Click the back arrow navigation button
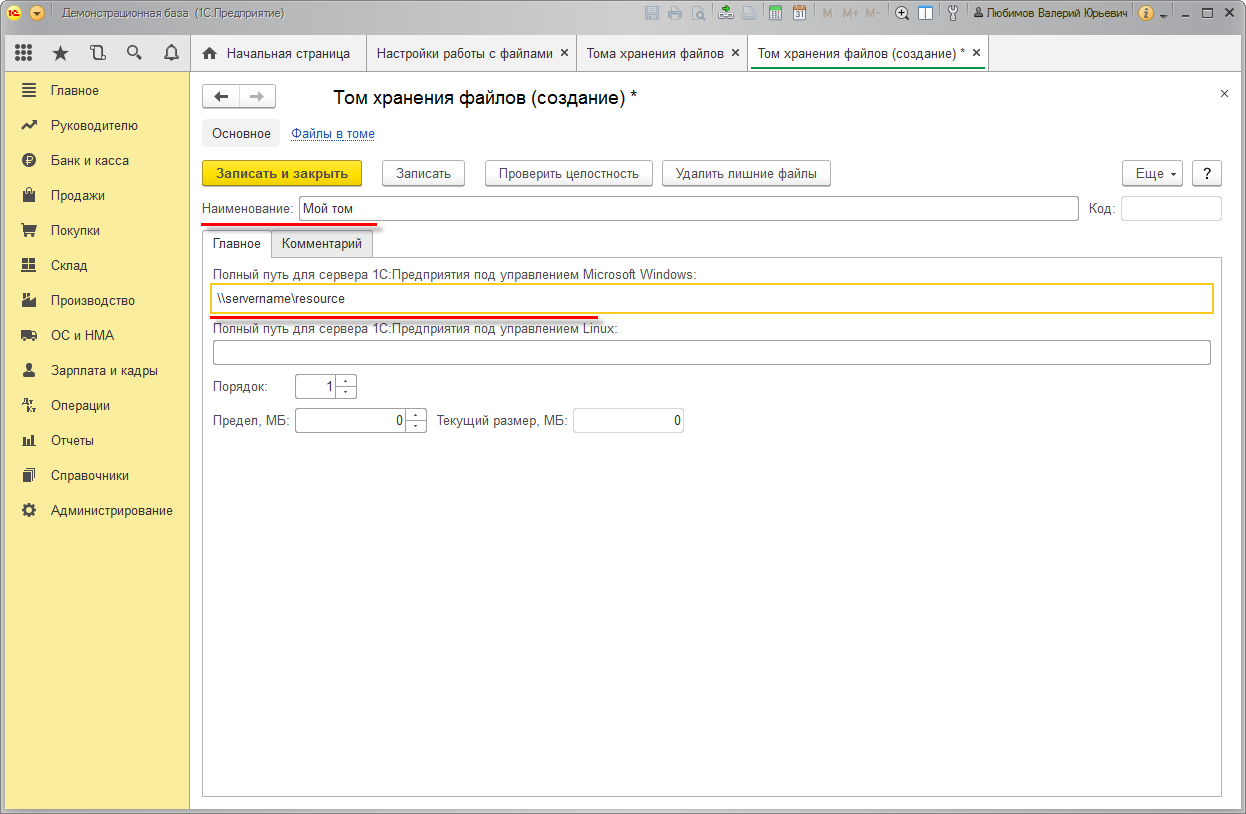Image resolution: width=1246 pixels, height=814 pixels. (221, 96)
